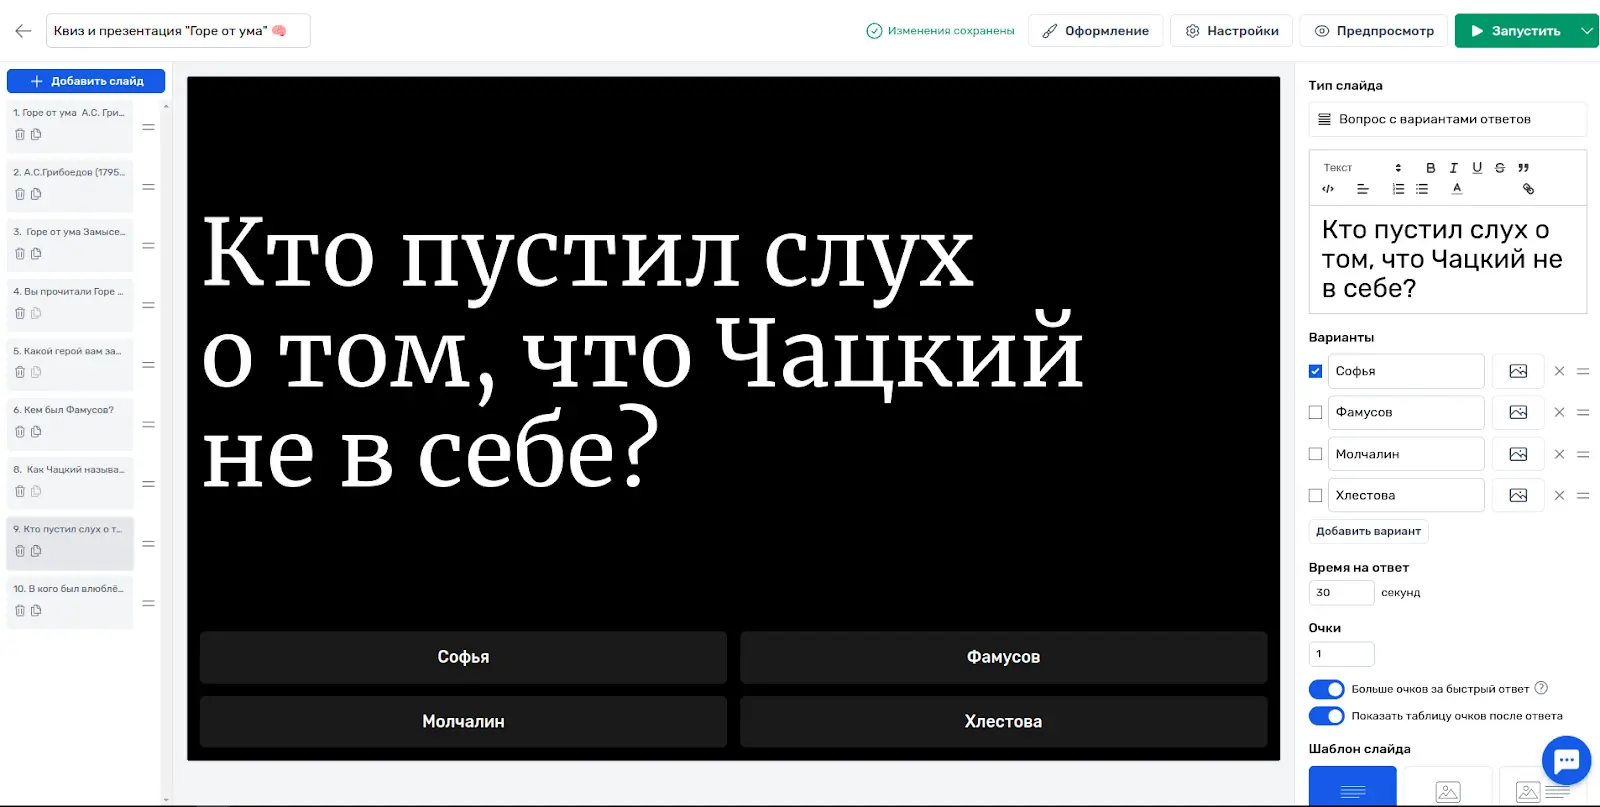Toggle bold formatting in the text editor
The width and height of the screenshot is (1600, 807).
(x=1430, y=168)
